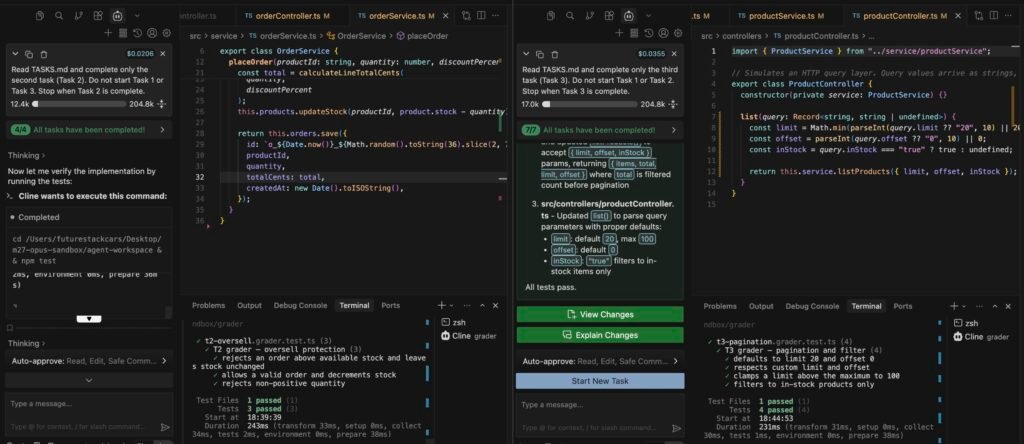Expand the 7/7 All tasks completed checklist
The height and width of the screenshot is (444, 1024).
click(600, 130)
